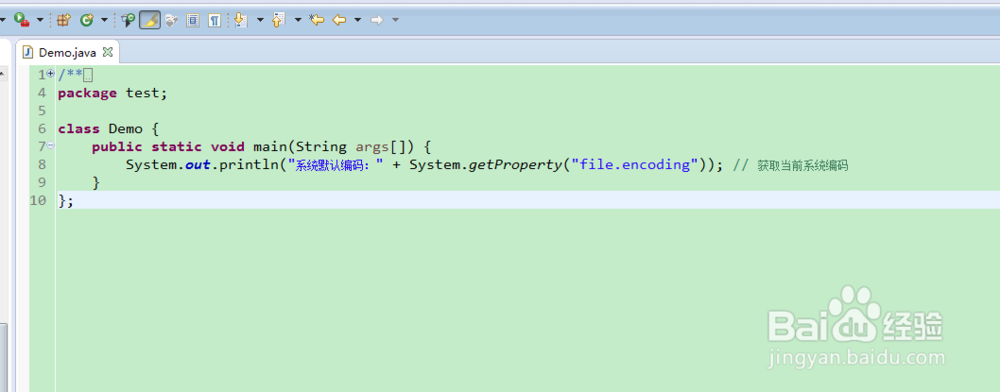The image size is (1000, 392).
Task: Click the grayed Forward navigation arrow
Action: 377,20
